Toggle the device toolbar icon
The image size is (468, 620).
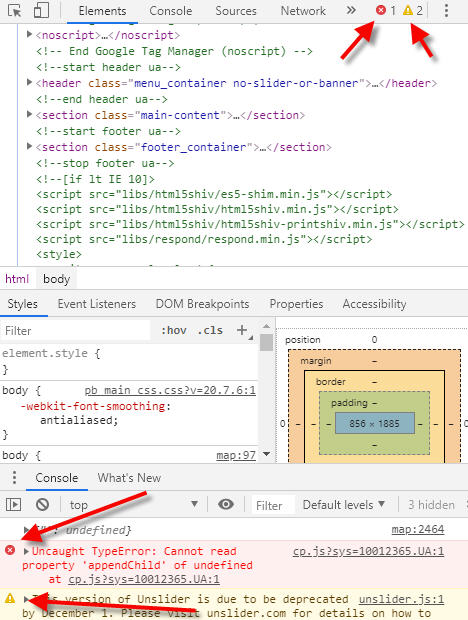coord(41,11)
